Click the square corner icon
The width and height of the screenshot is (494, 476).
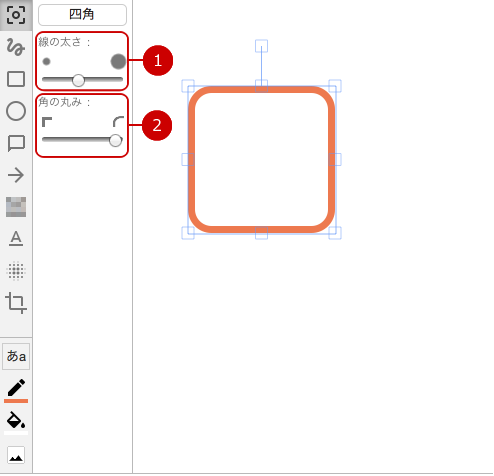[47, 122]
